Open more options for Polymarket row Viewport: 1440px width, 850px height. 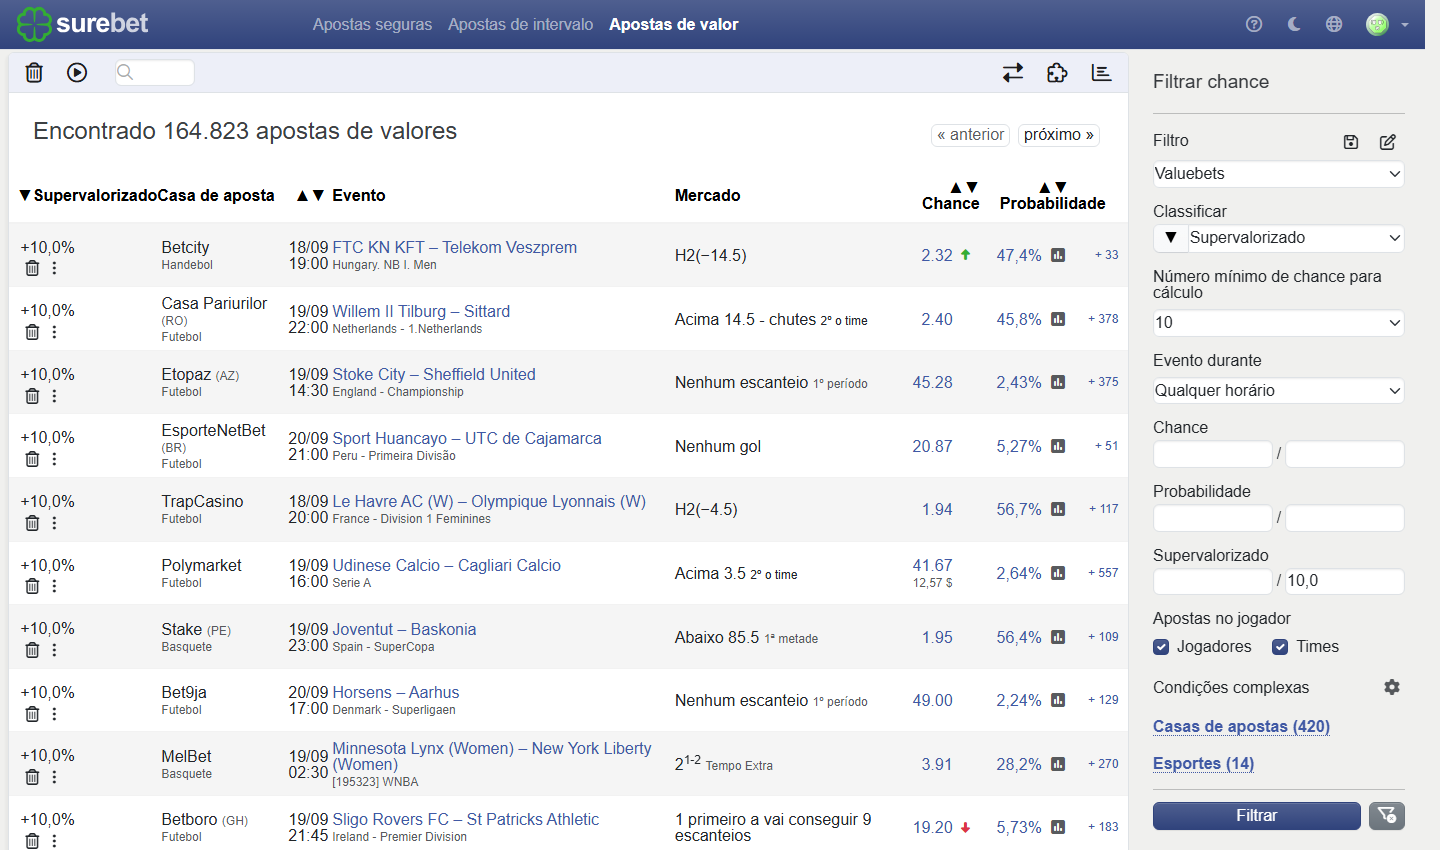(54, 586)
